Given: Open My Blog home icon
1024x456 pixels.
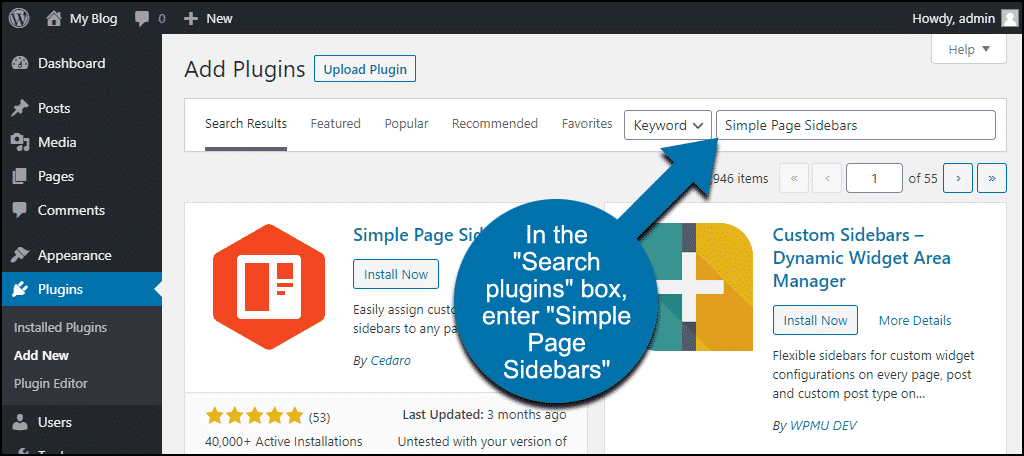Looking at the screenshot, I should [54, 18].
